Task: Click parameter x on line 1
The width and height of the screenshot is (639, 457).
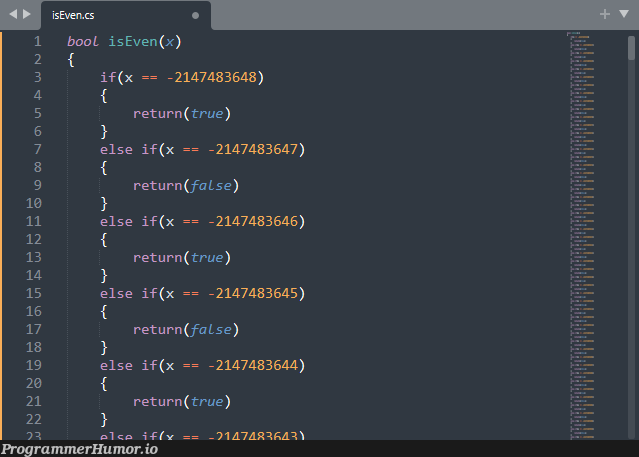Action: coord(170,42)
